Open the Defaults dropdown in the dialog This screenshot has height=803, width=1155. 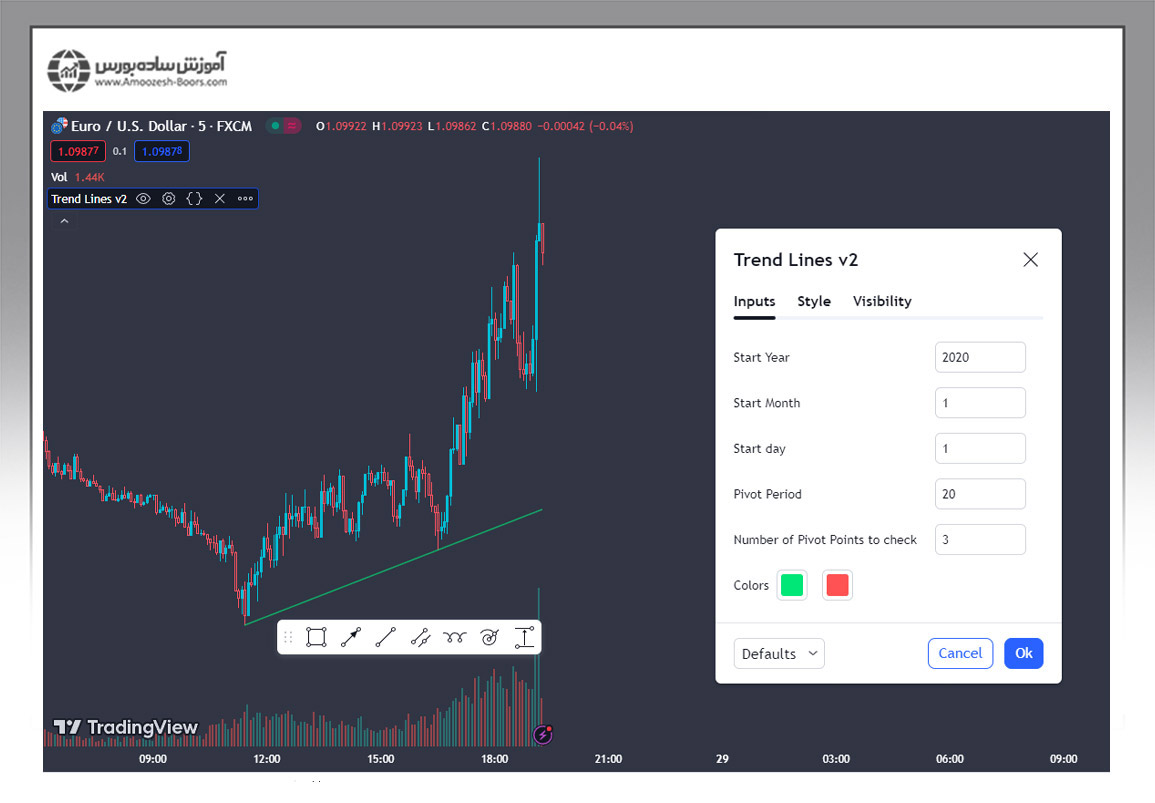[x=779, y=653]
